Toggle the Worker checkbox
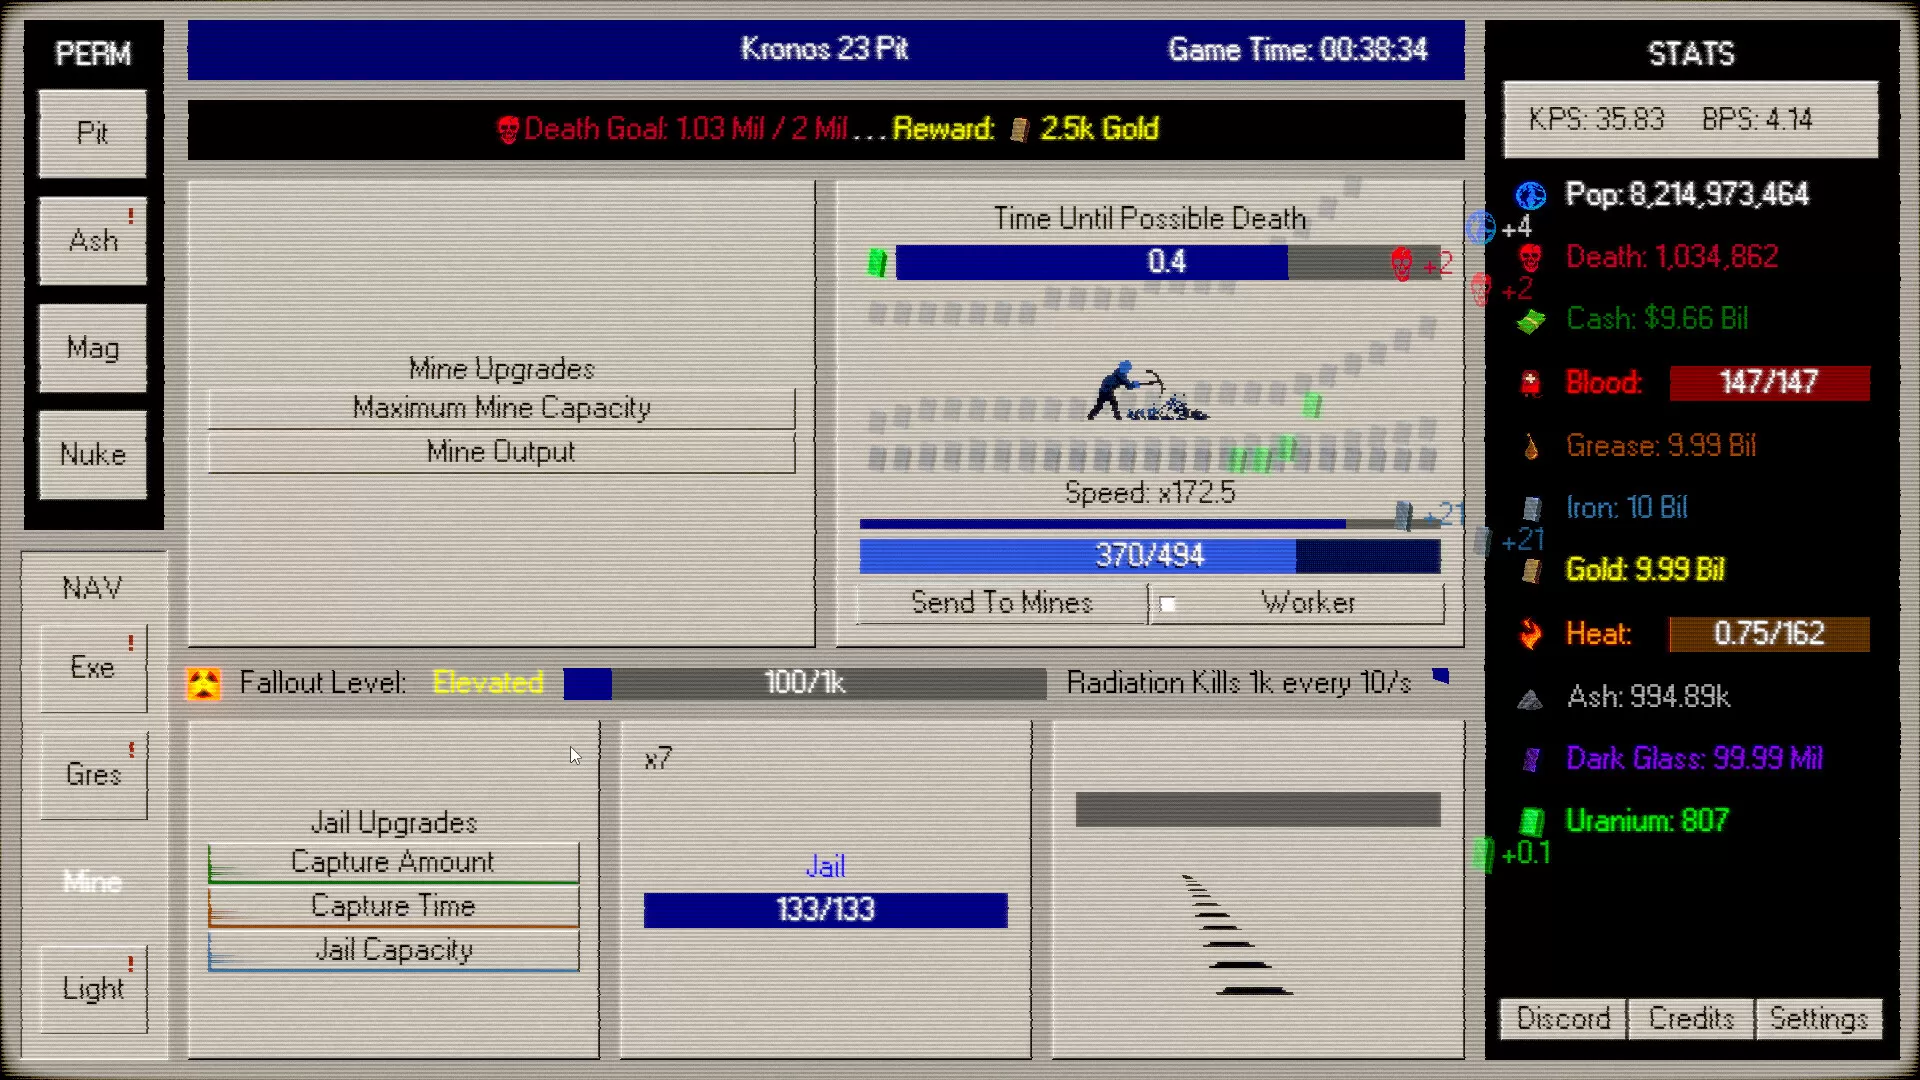Viewport: 1920px width, 1080px height. tap(1167, 604)
